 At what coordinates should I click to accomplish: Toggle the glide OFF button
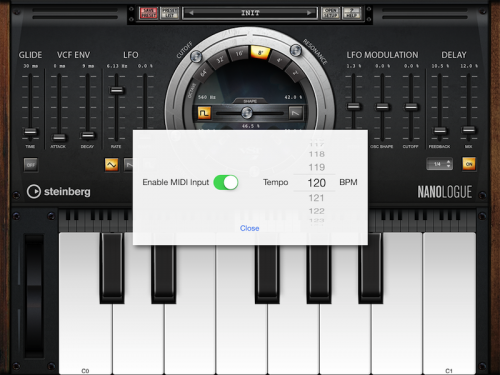[31, 165]
